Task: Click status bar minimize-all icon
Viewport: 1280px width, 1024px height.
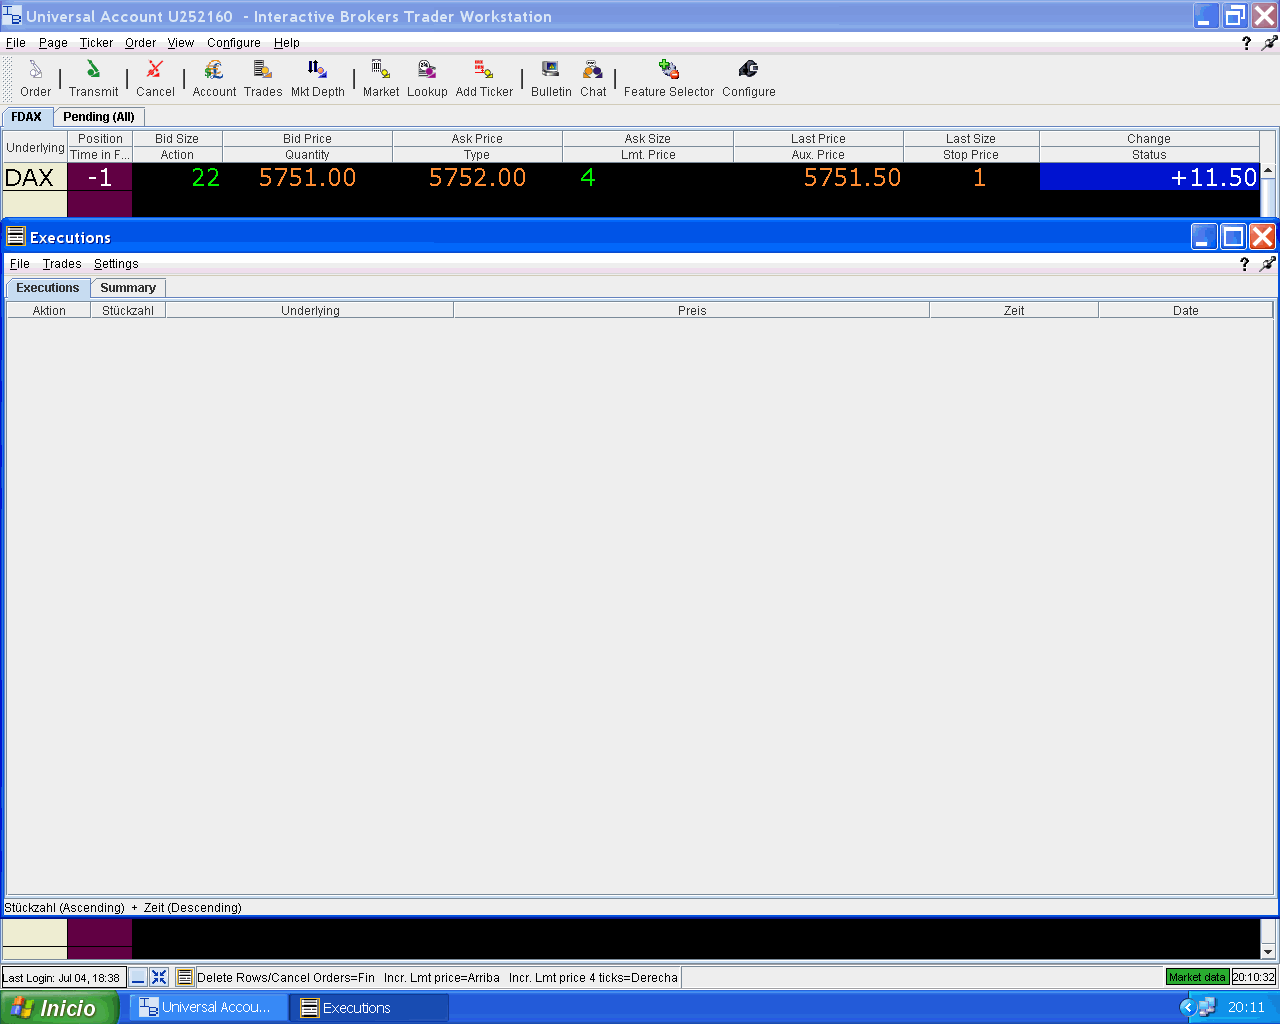Action: tap(138, 978)
